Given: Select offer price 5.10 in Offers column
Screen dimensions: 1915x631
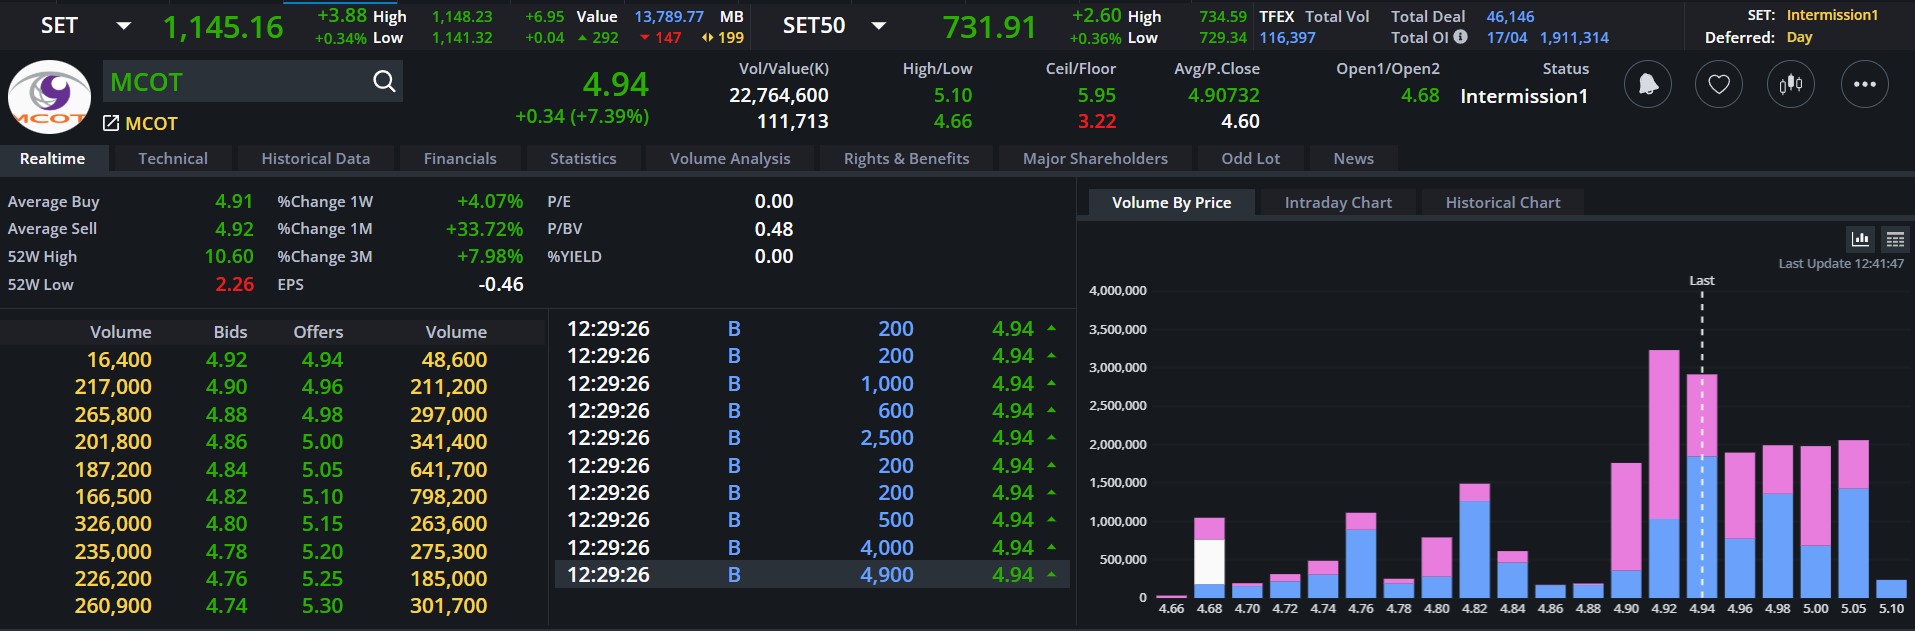Looking at the screenshot, I should click(x=322, y=496).
